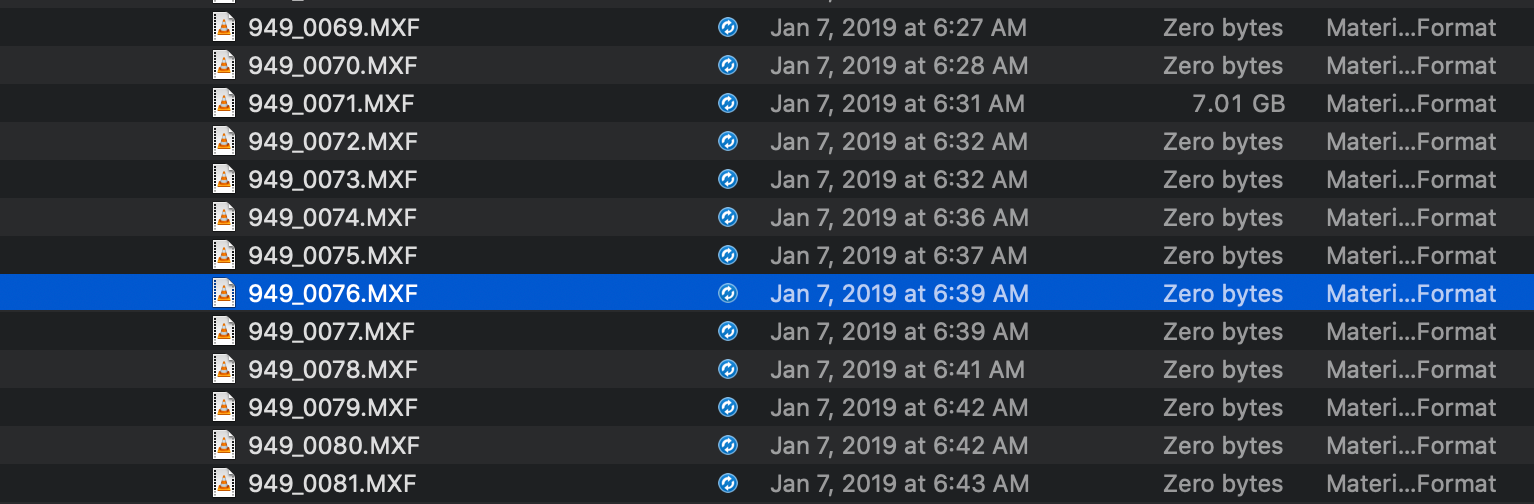Click the 7.01 GB size of 949_0071.MXF
The width and height of the screenshot is (1534, 504).
coord(1238,103)
